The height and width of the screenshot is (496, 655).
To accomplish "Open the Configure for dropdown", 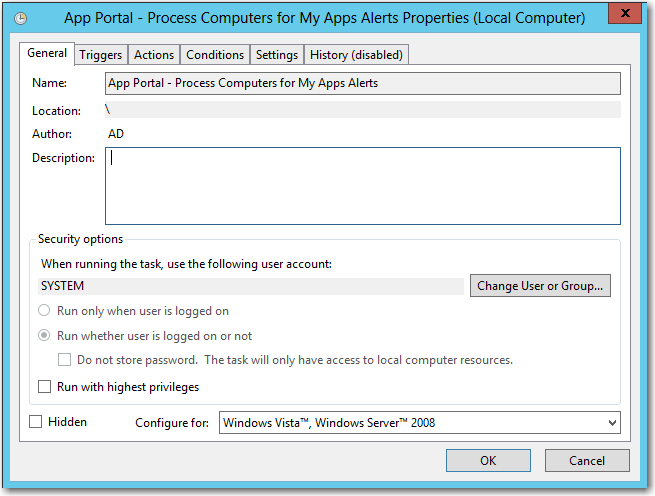I will coord(419,422).
